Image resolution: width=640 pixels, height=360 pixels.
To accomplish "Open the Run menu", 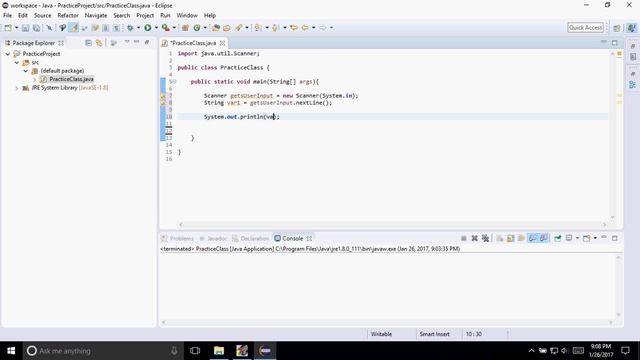I will [x=165, y=16].
